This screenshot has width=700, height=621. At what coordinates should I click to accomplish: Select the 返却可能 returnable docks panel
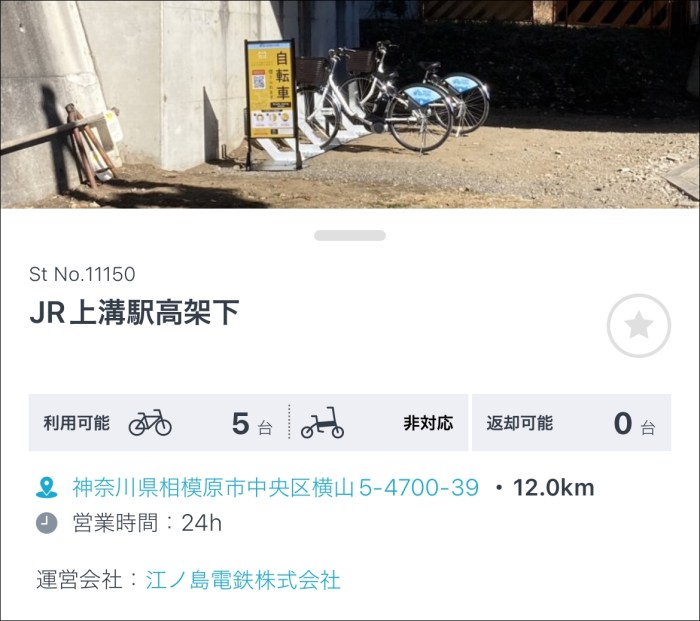coord(571,422)
